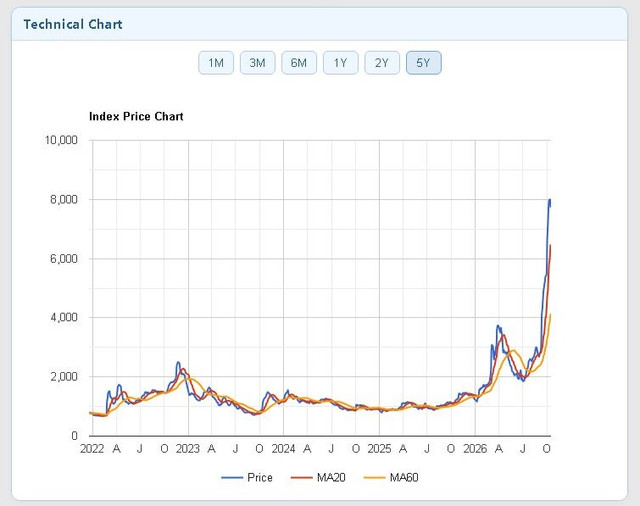
Task: Click the 4,000 y-axis label
Action: (x=64, y=317)
